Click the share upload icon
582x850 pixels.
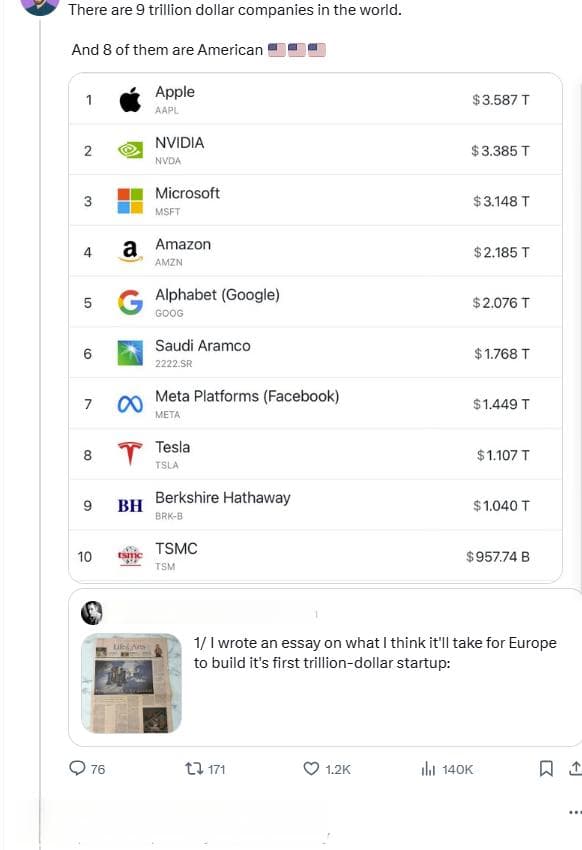(575, 768)
